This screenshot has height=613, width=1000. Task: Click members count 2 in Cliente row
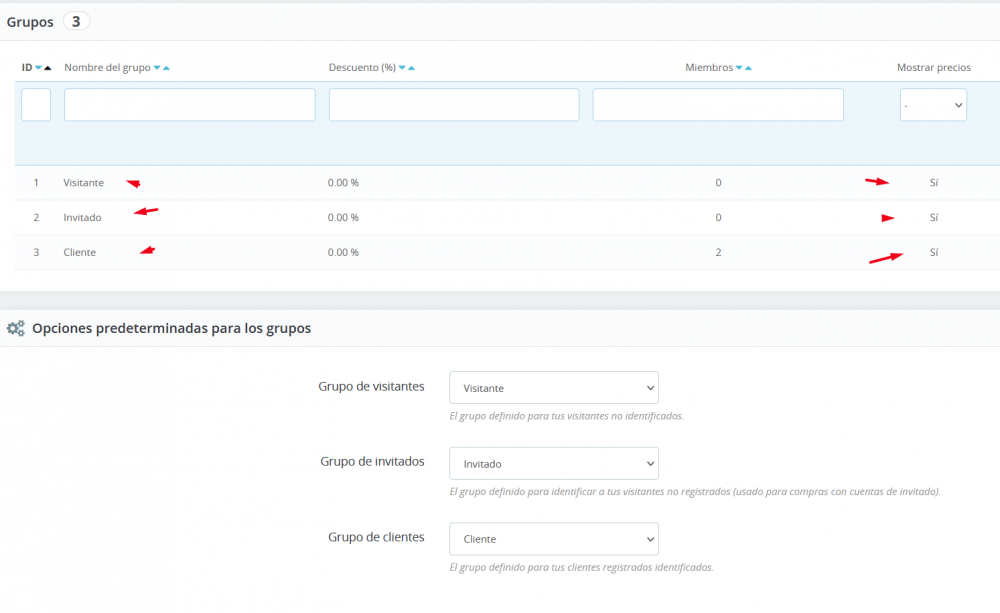(718, 253)
